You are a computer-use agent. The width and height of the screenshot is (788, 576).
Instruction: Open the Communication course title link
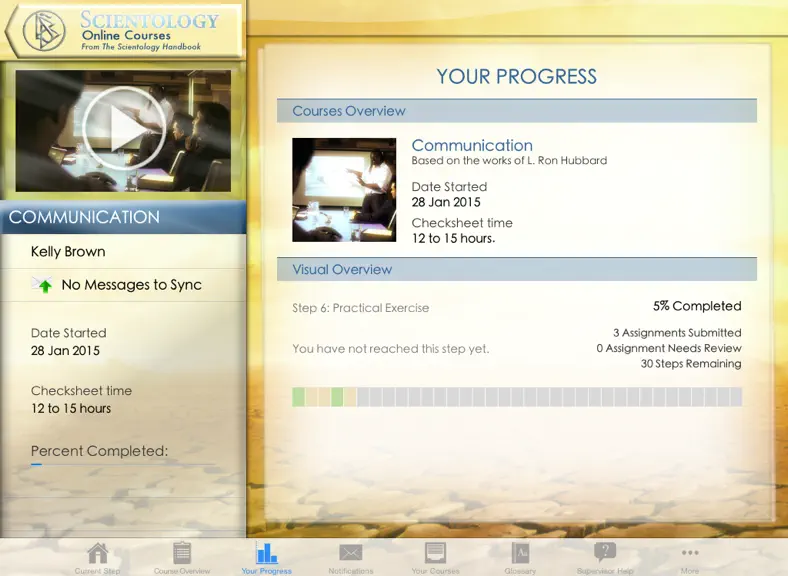tap(472, 145)
